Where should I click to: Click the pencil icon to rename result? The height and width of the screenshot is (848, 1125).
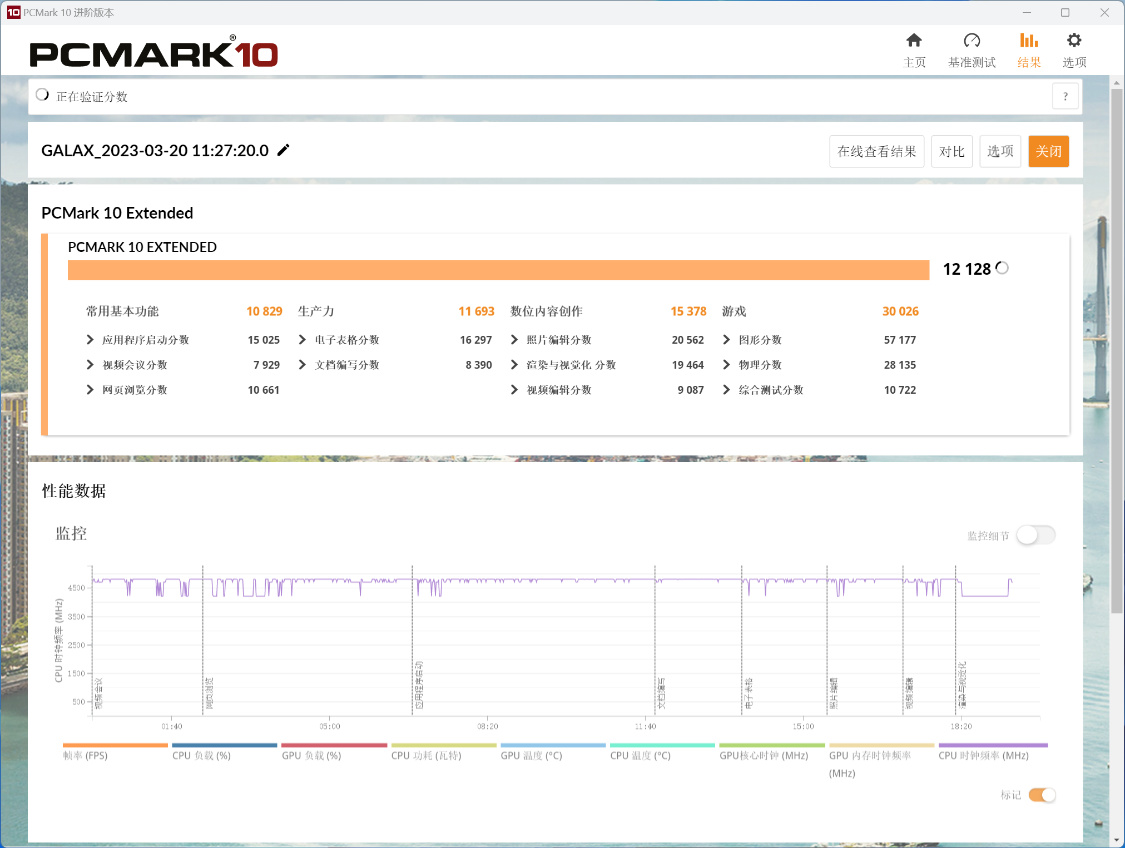(x=283, y=150)
